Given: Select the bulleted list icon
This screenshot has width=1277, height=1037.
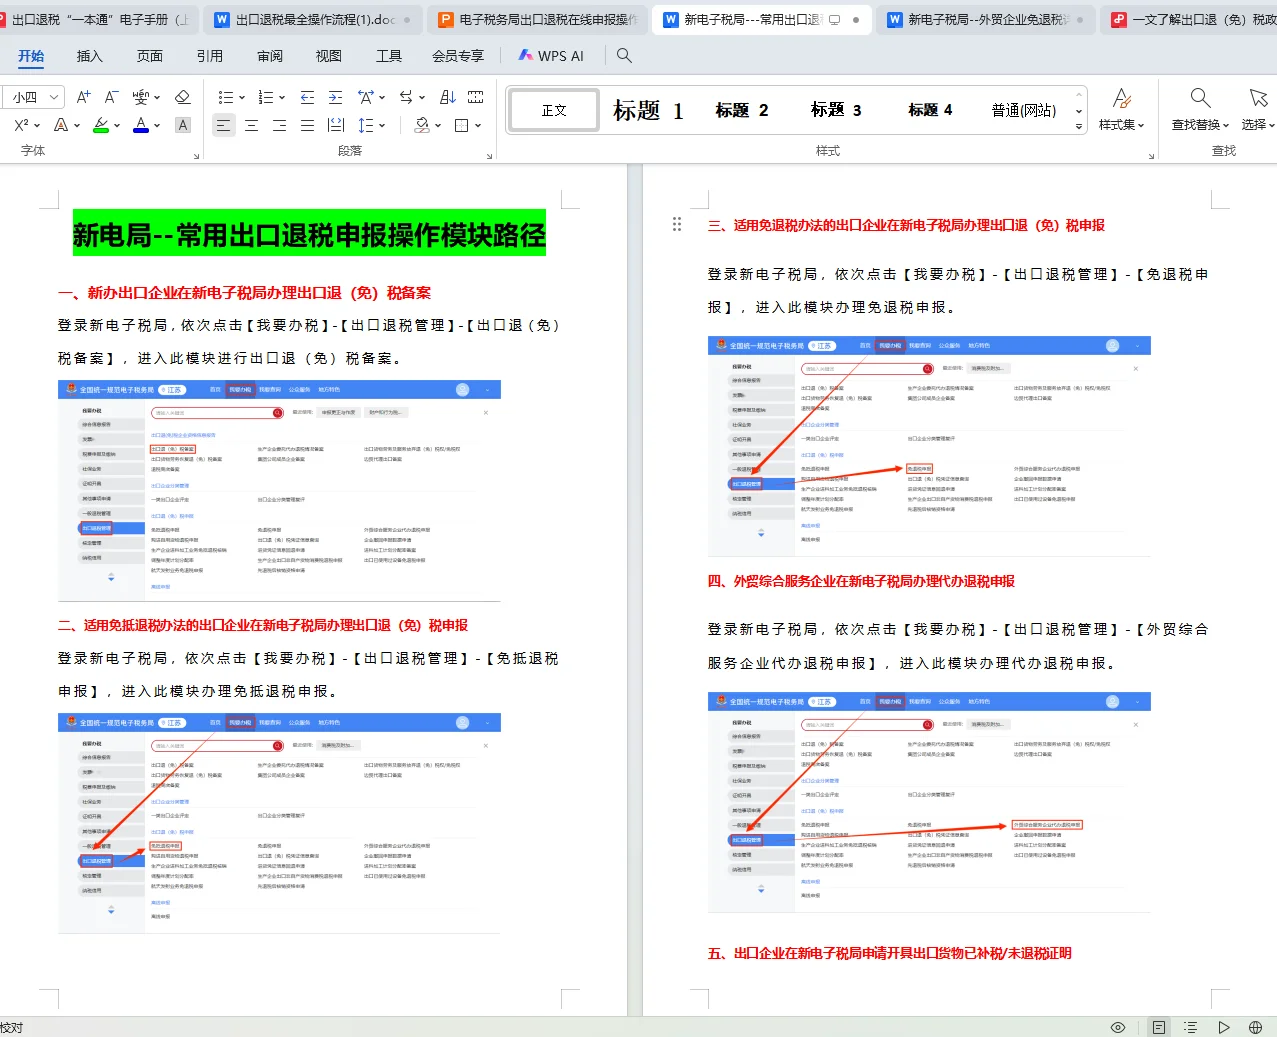Looking at the screenshot, I should point(227,96).
